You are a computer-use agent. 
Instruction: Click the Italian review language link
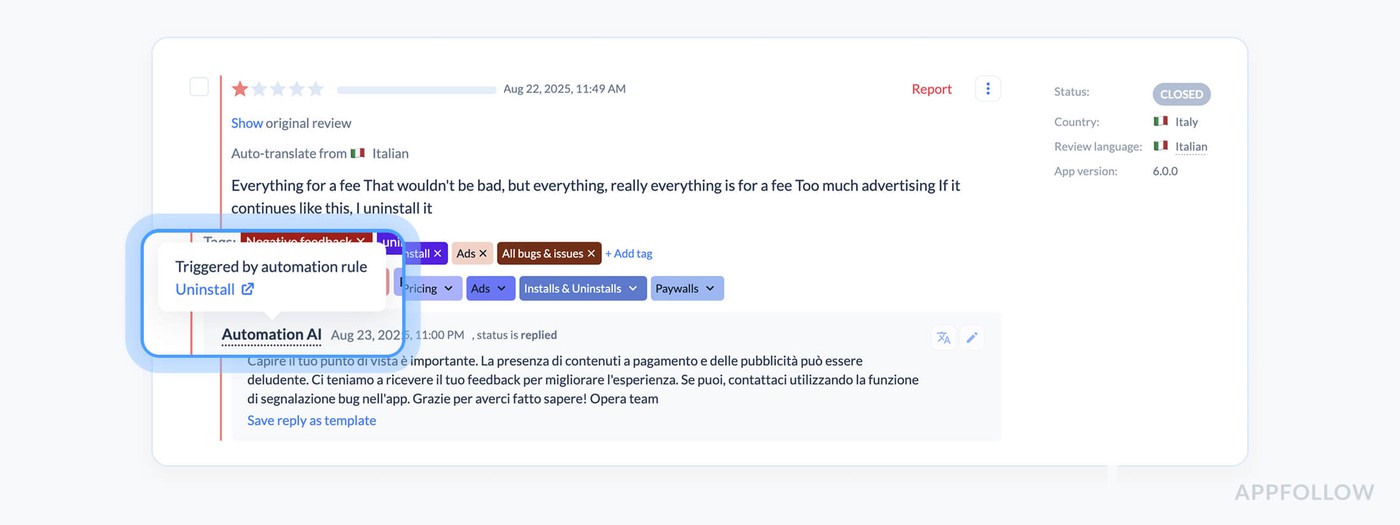tap(1191, 147)
